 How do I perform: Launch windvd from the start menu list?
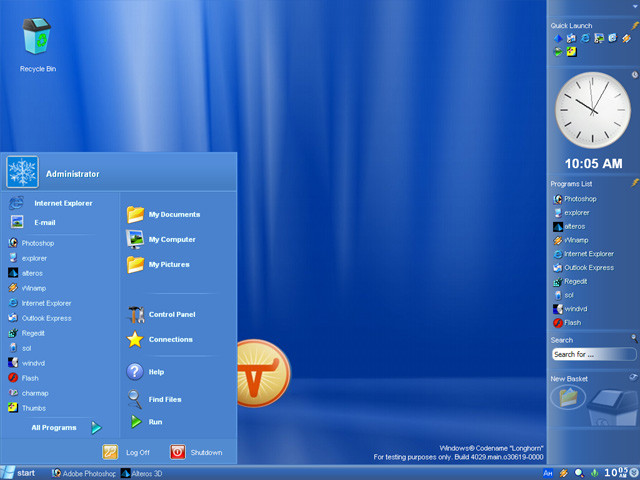(x=27, y=363)
